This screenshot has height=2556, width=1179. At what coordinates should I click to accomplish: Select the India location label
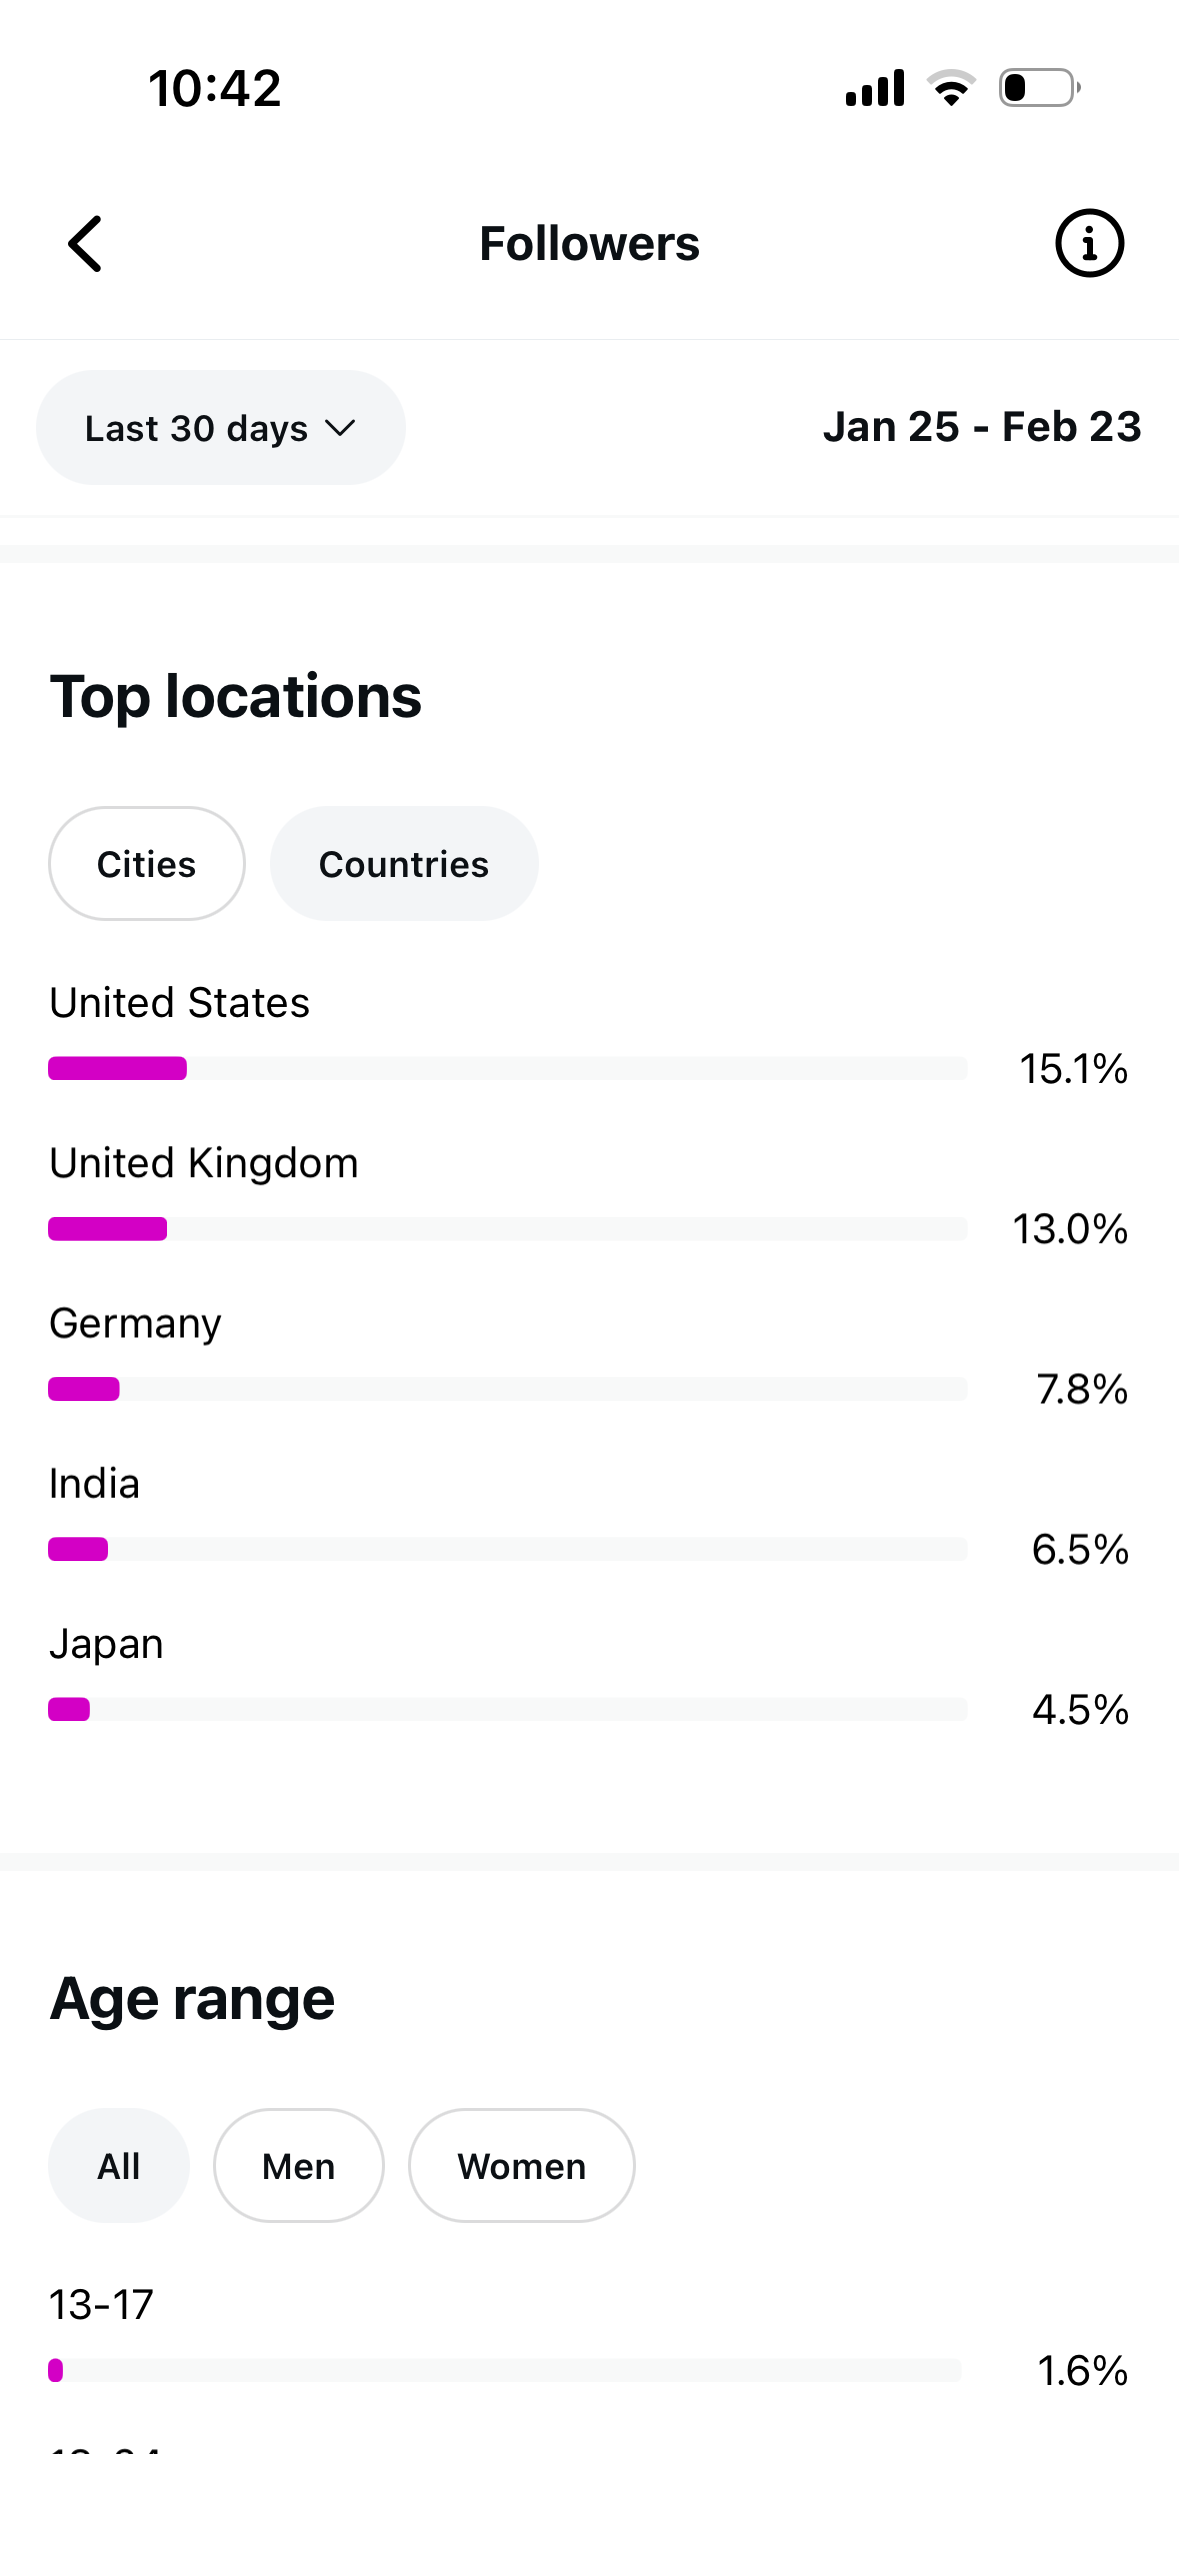click(95, 1484)
